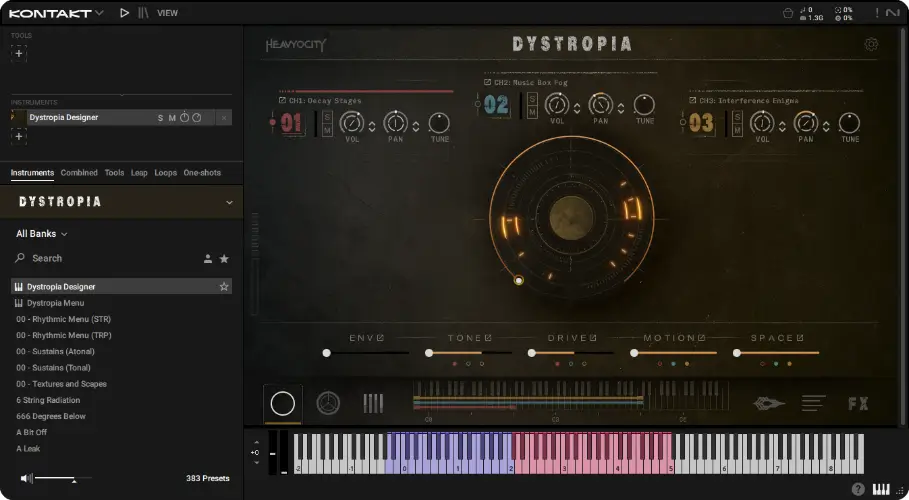The height and width of the screenshot is (500, 909).
Task: Open the help question mark icon
Action: click(858, 489)
